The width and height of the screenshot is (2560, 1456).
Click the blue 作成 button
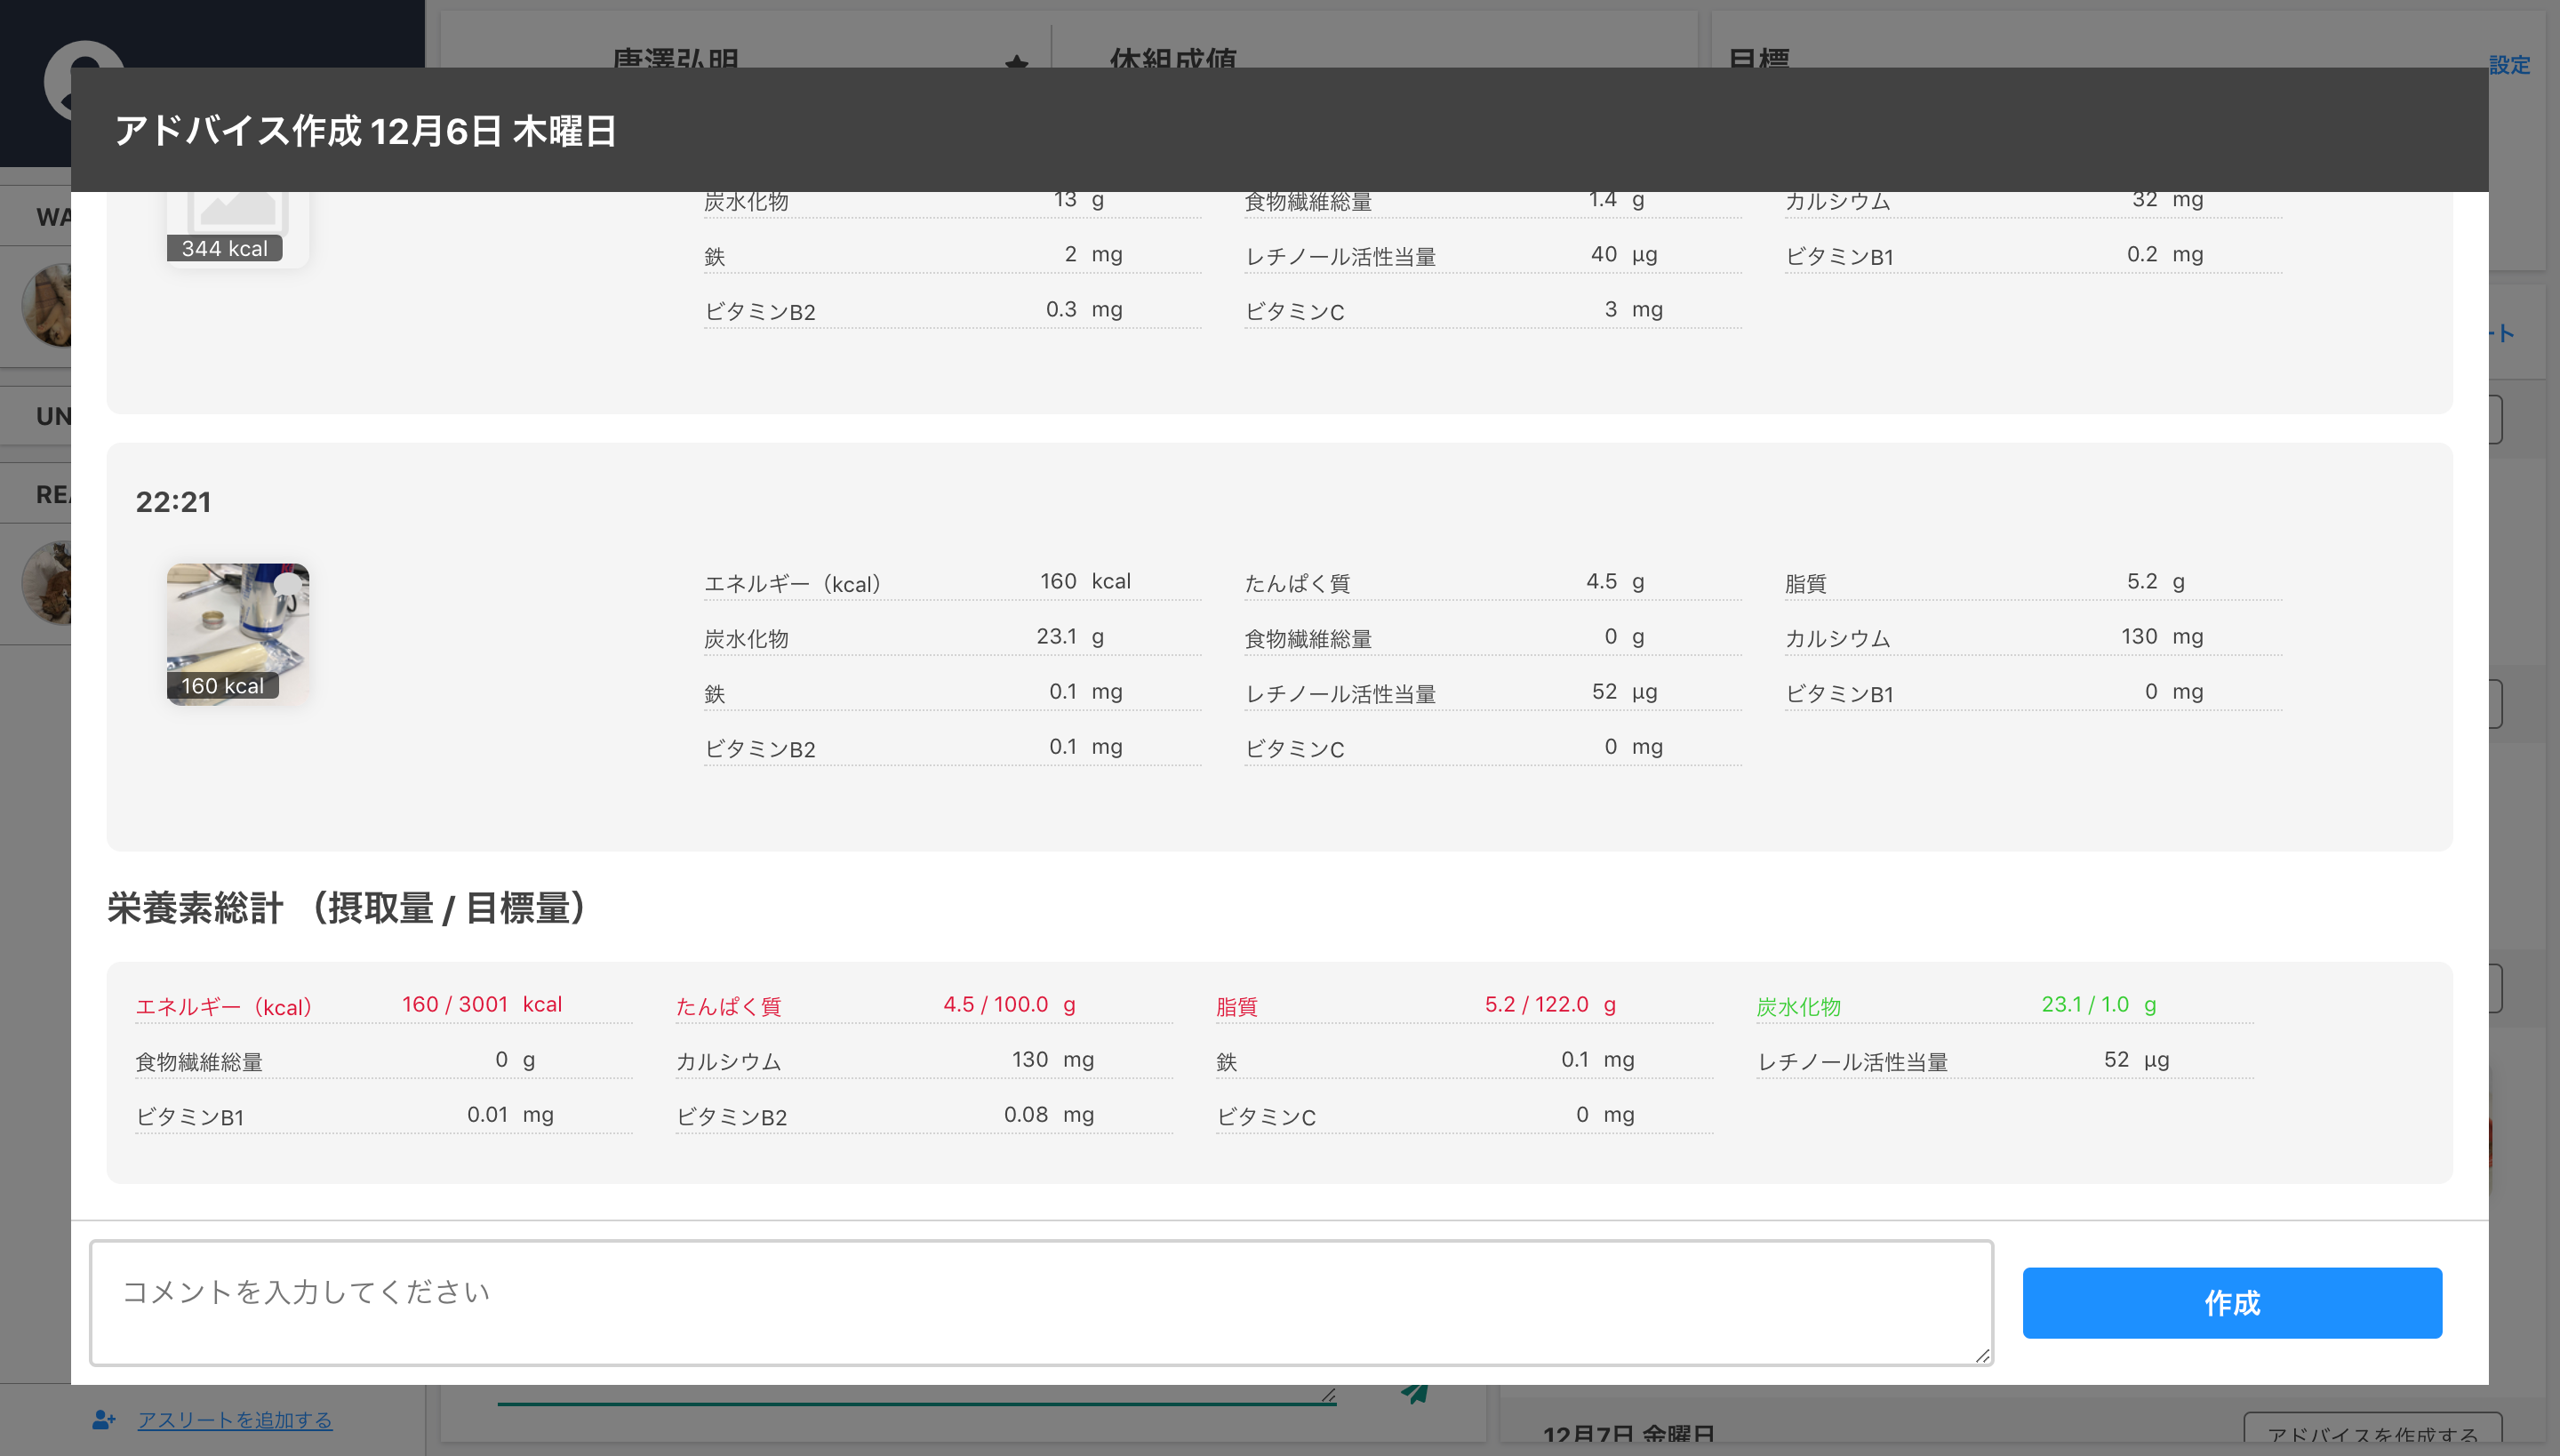[2231, 1302]
